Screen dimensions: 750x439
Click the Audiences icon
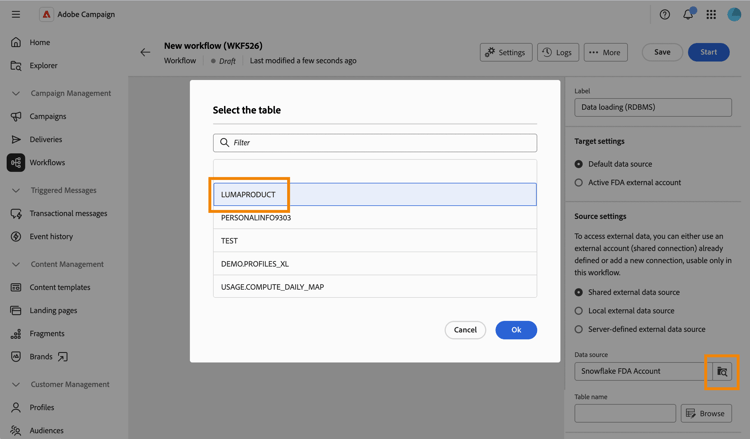click(x=16, y=430)
